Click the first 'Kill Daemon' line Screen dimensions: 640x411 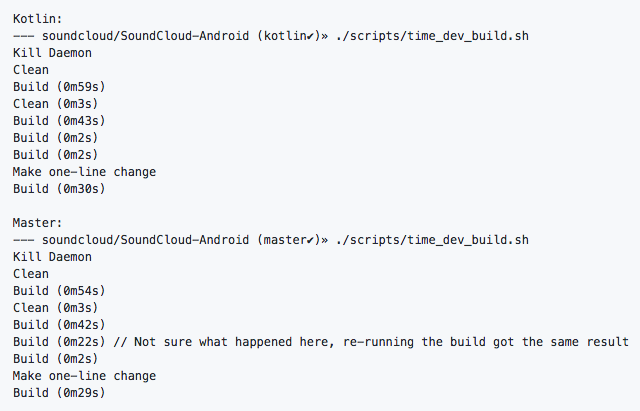pos(52,53)
